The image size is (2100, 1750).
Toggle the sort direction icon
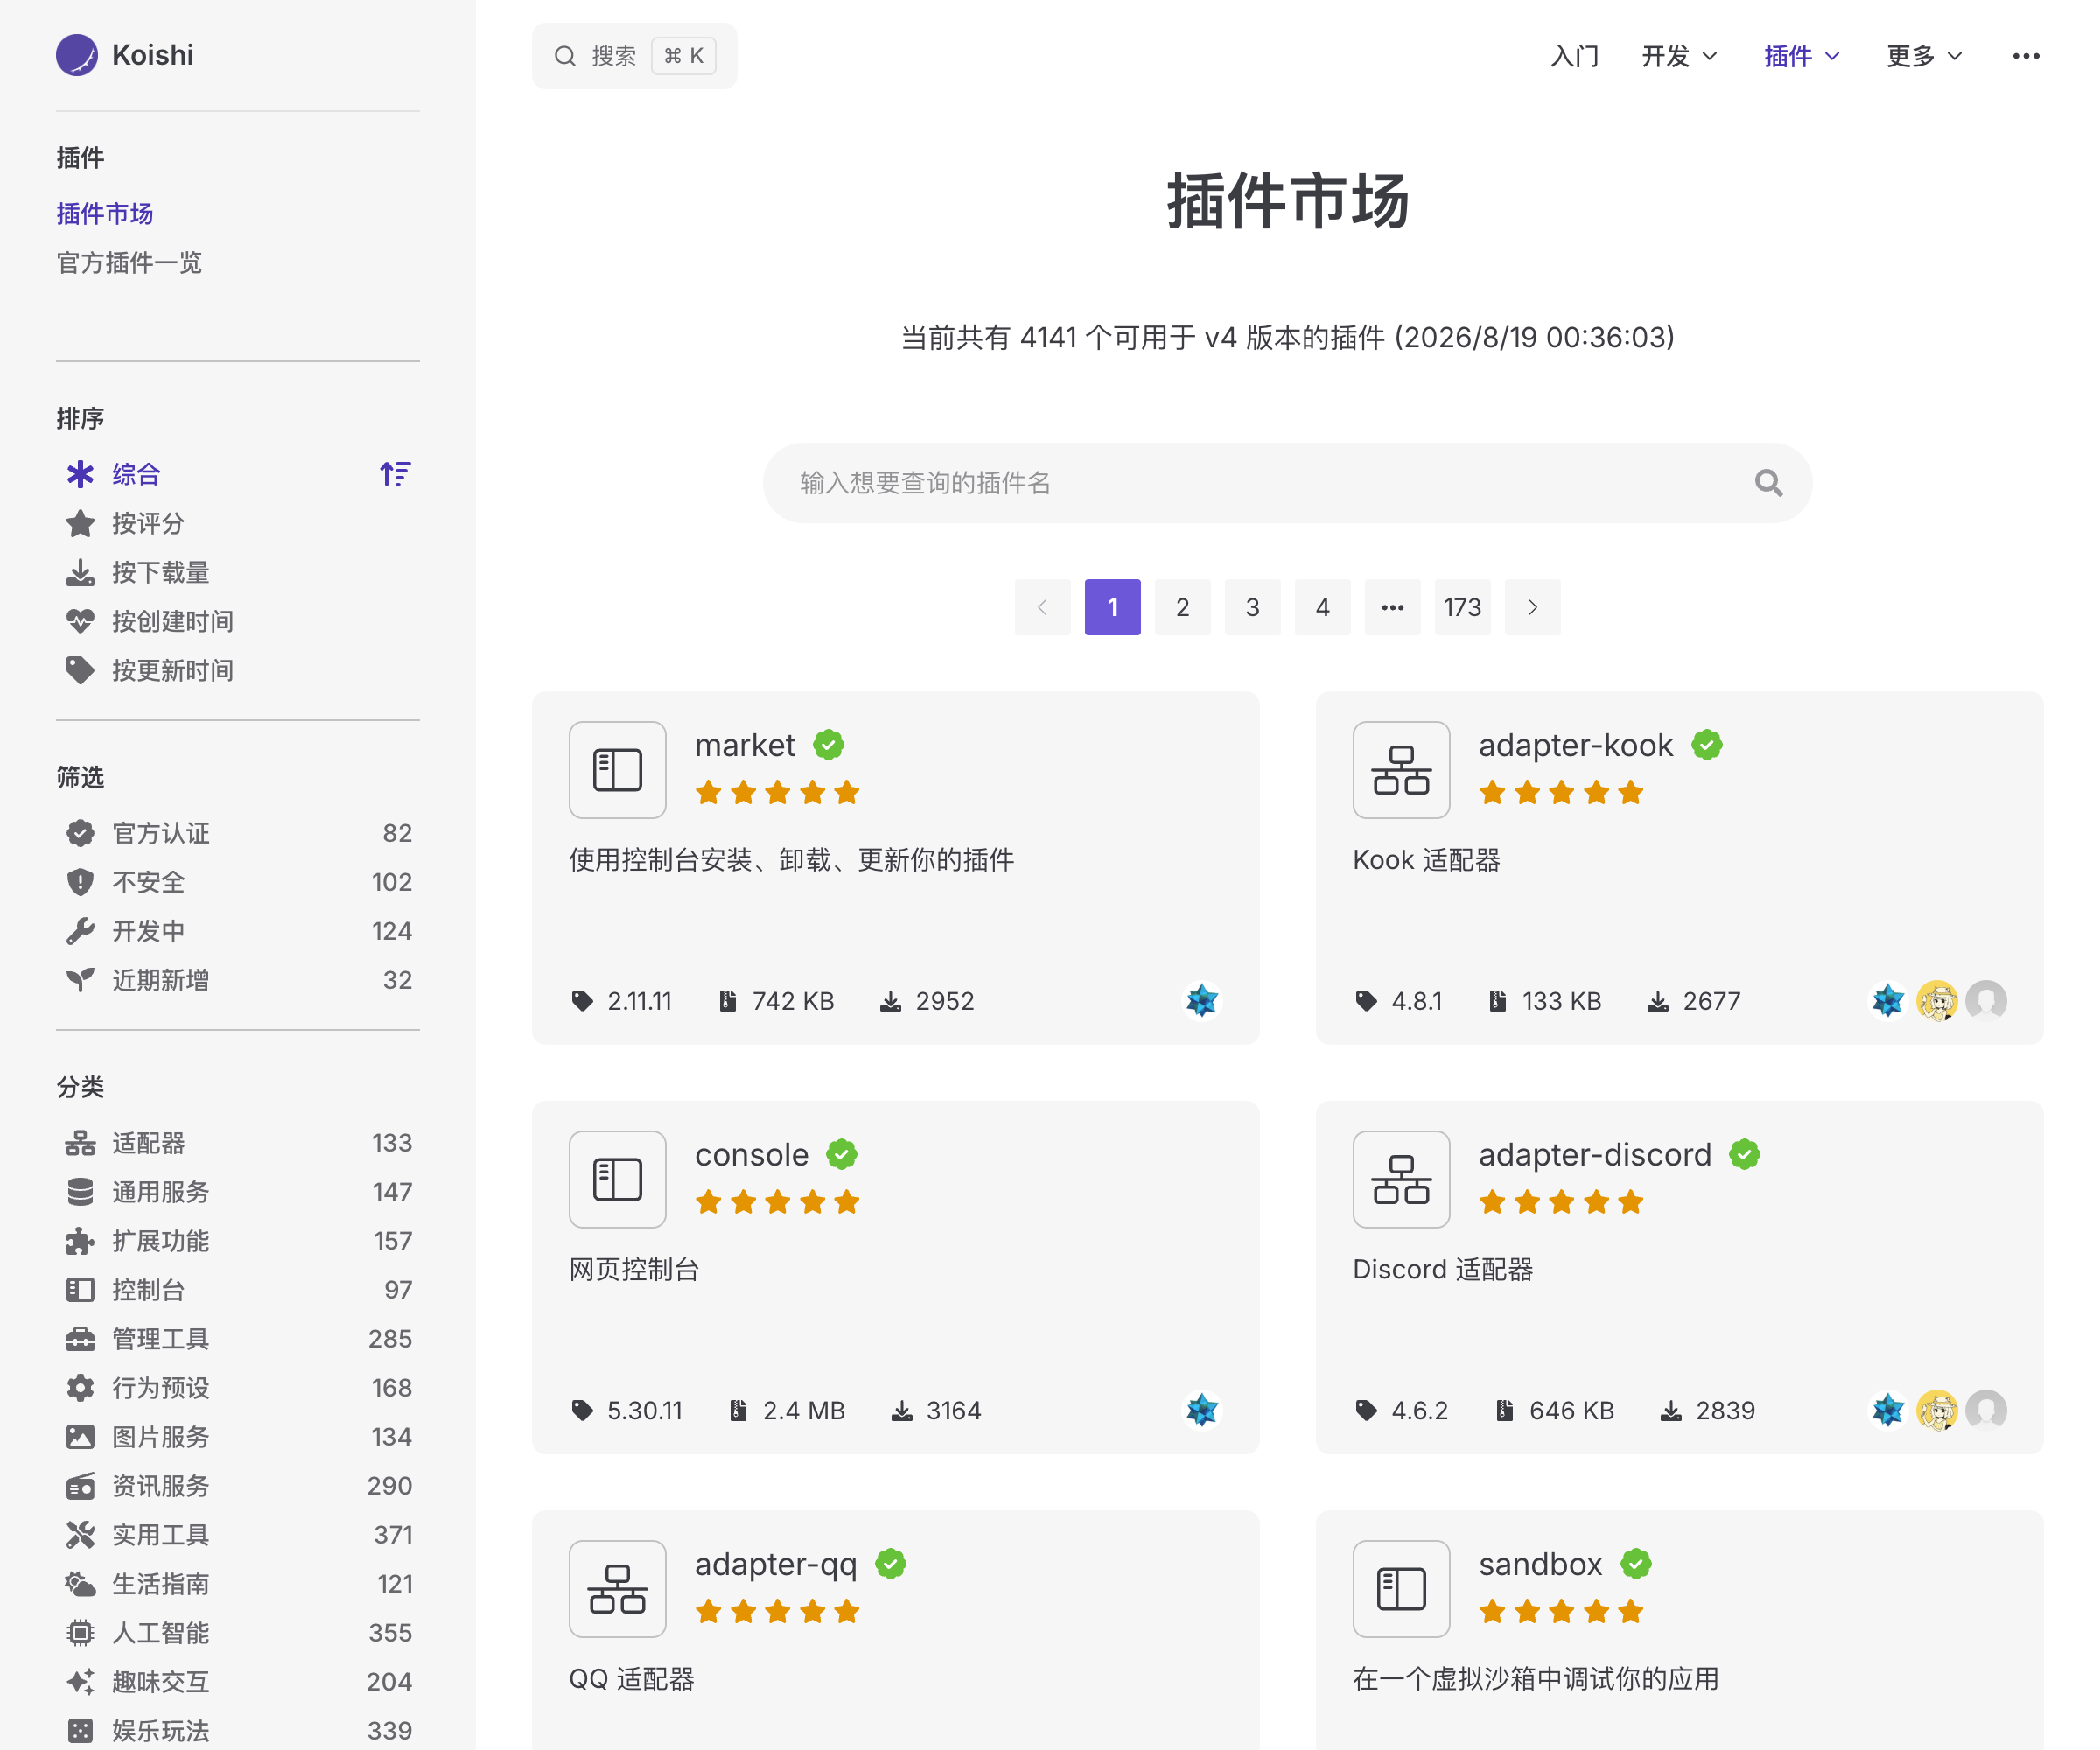click(x=395, y=474)
